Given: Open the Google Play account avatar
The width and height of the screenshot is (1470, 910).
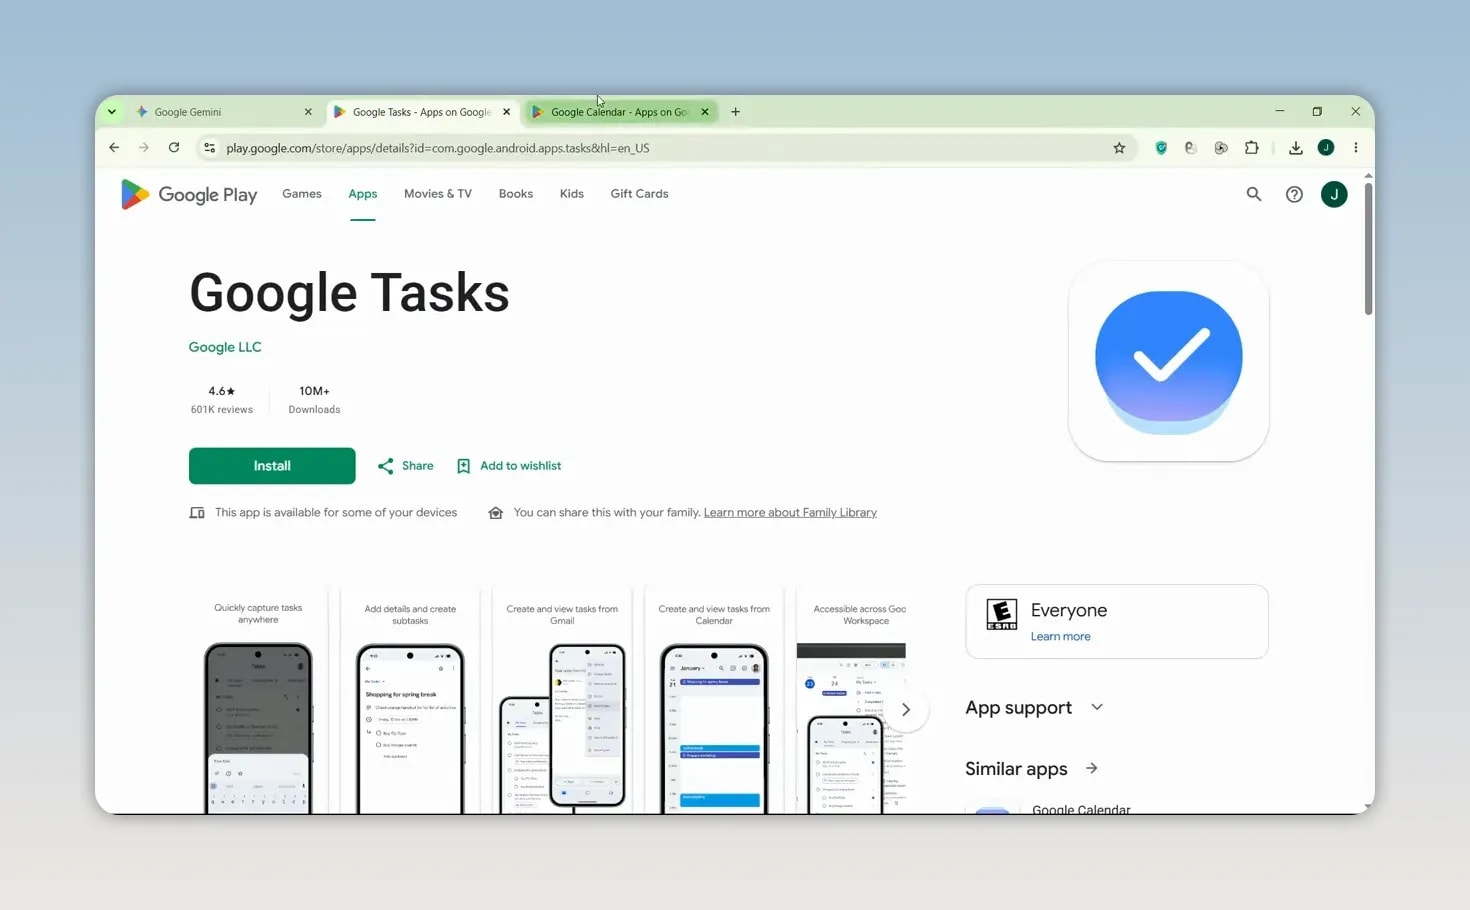Looking at the screenshot, I should [1334, 194].
